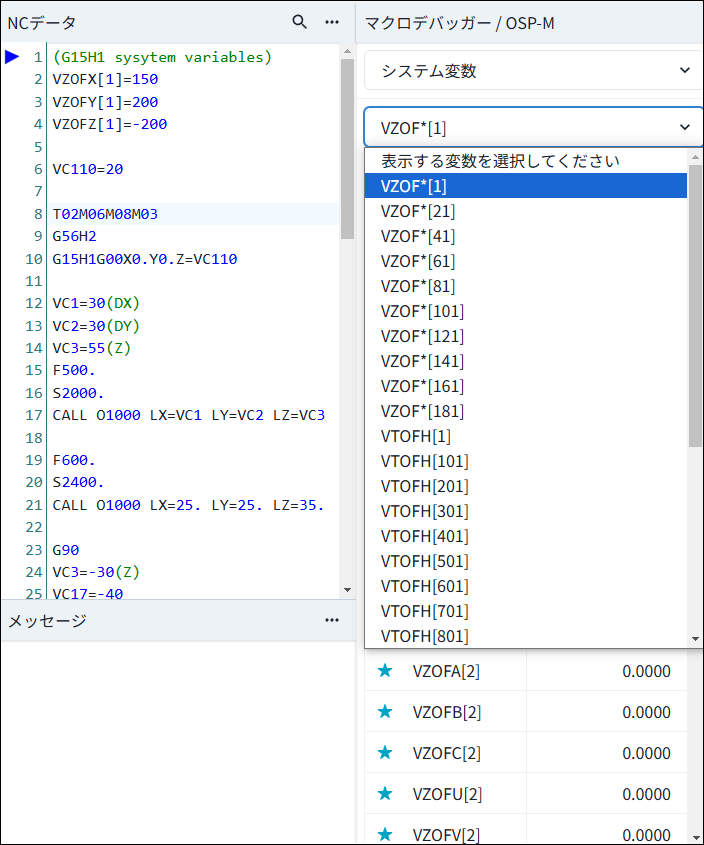Click code line F500.
The image size is (704, 845).
click(x=74, y=370)
